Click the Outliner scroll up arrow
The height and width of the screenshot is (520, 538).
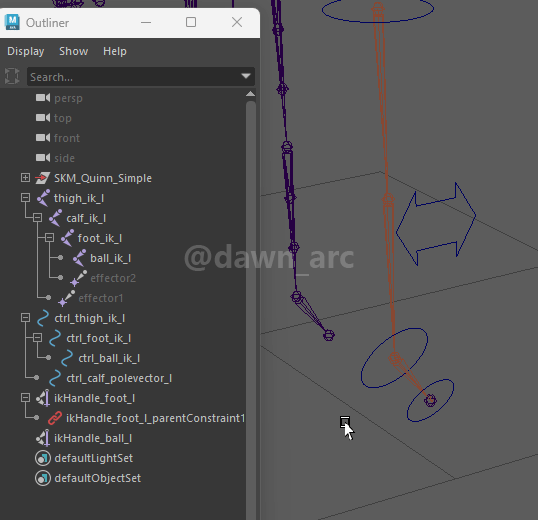tap(250, 94)
